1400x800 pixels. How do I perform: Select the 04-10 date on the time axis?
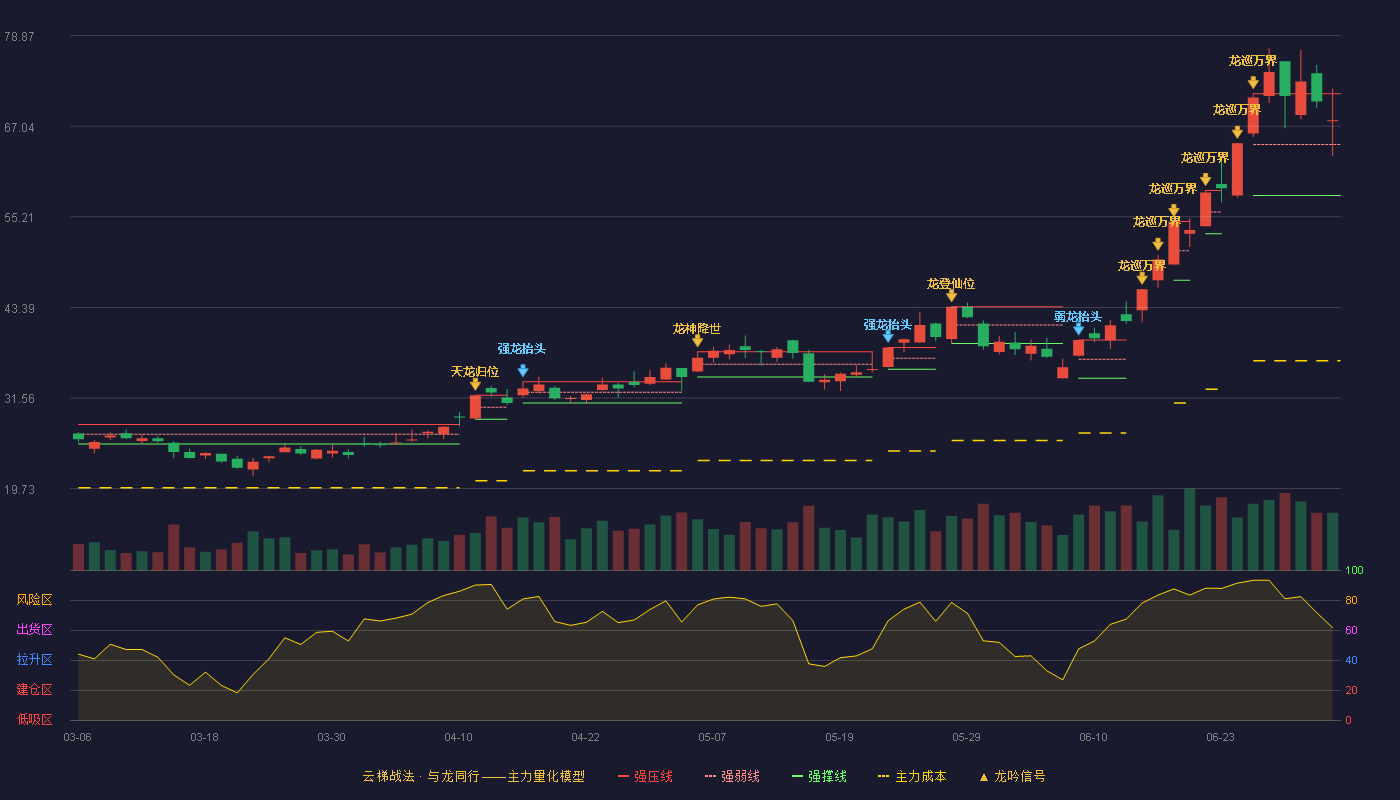point(458,737)
